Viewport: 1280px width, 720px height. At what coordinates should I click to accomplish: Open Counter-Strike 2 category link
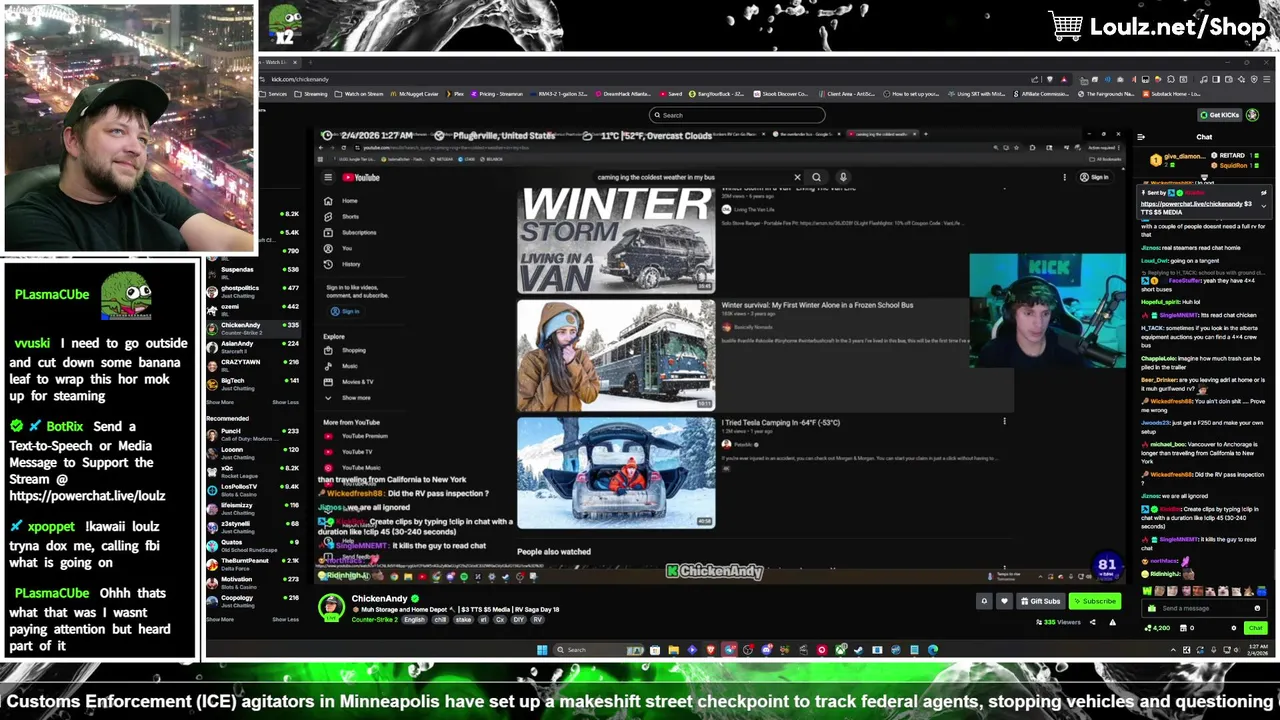coord(374,620)
